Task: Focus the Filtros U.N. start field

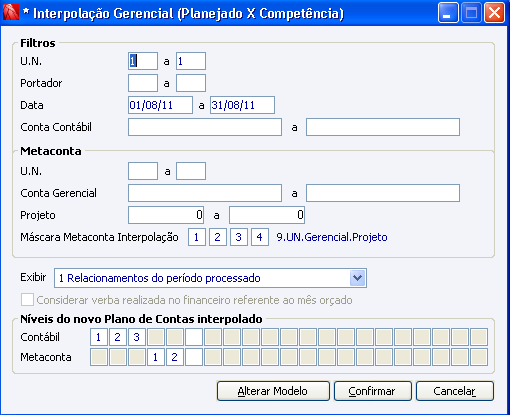Action: 143,61
